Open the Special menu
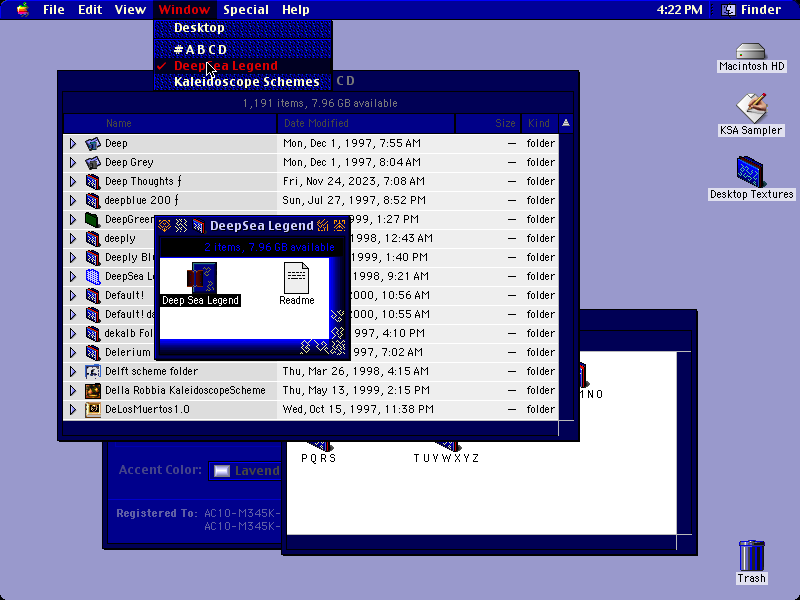 coord(246,10)
